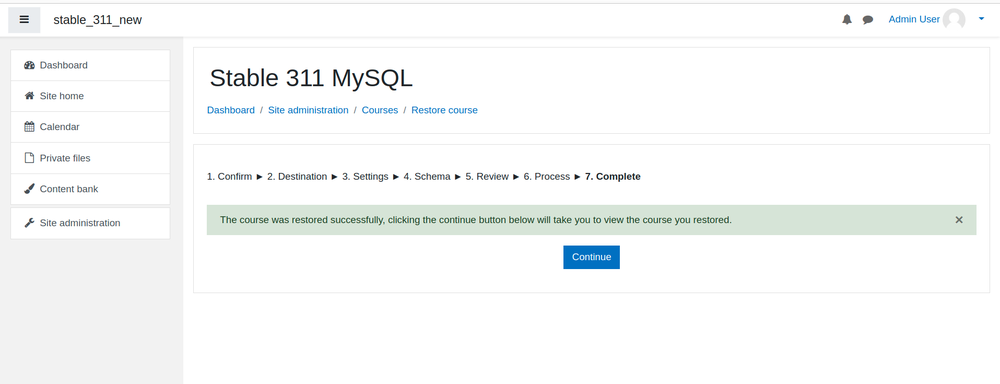The image size is (1000, 384).
Task: Dismiss the success notification with X
Action: (959, 219)
